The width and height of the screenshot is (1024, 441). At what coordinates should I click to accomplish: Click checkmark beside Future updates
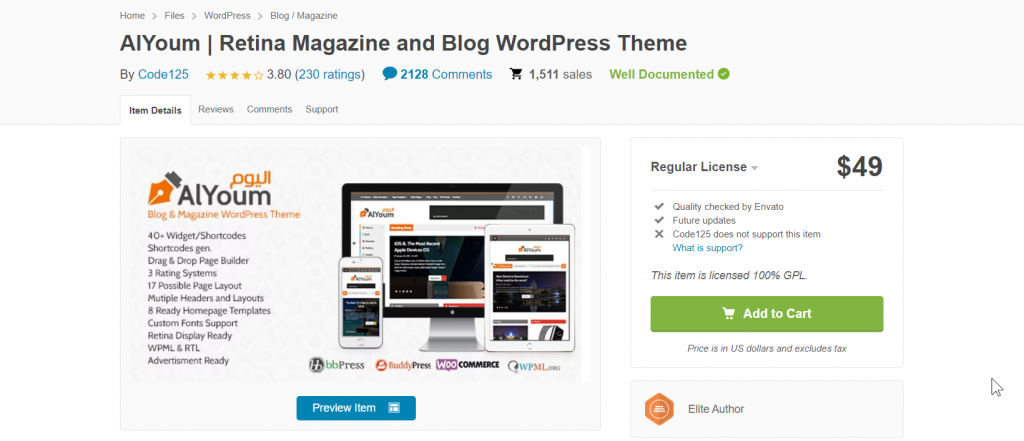659,220
